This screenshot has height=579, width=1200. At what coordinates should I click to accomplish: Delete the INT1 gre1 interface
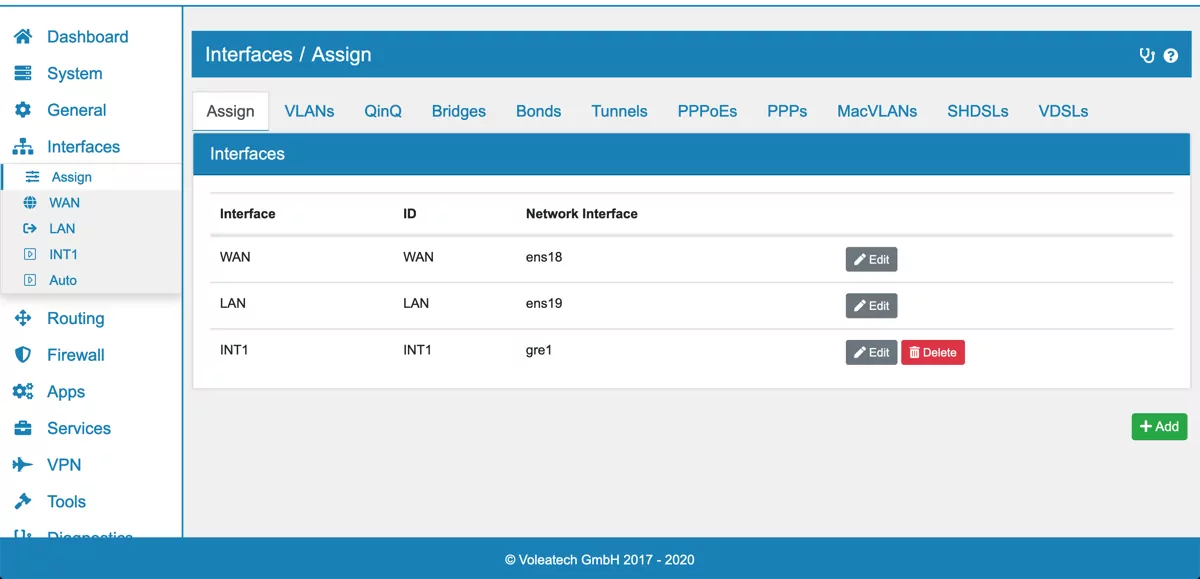coord(932,352)
